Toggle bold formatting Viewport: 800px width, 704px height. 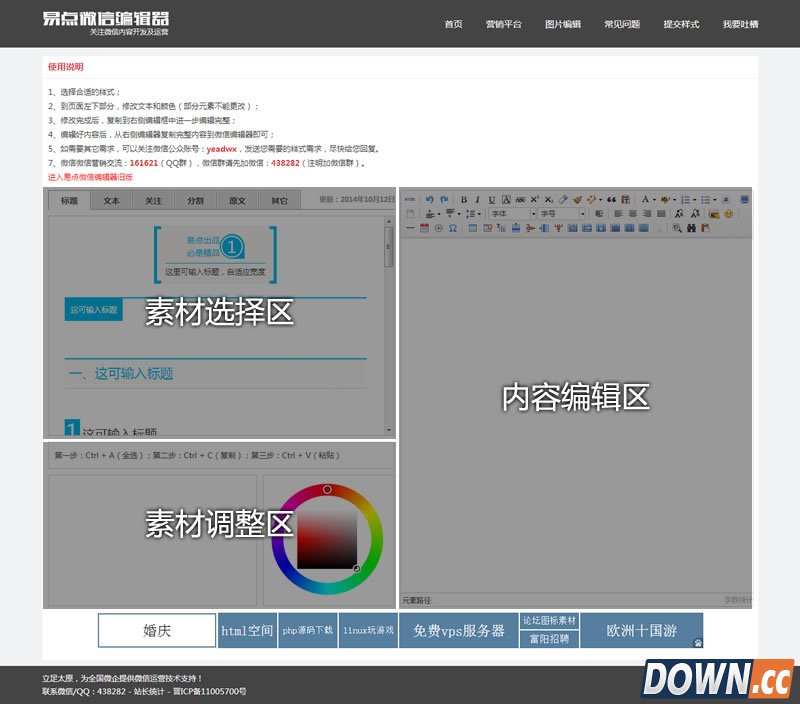[464, 199]
